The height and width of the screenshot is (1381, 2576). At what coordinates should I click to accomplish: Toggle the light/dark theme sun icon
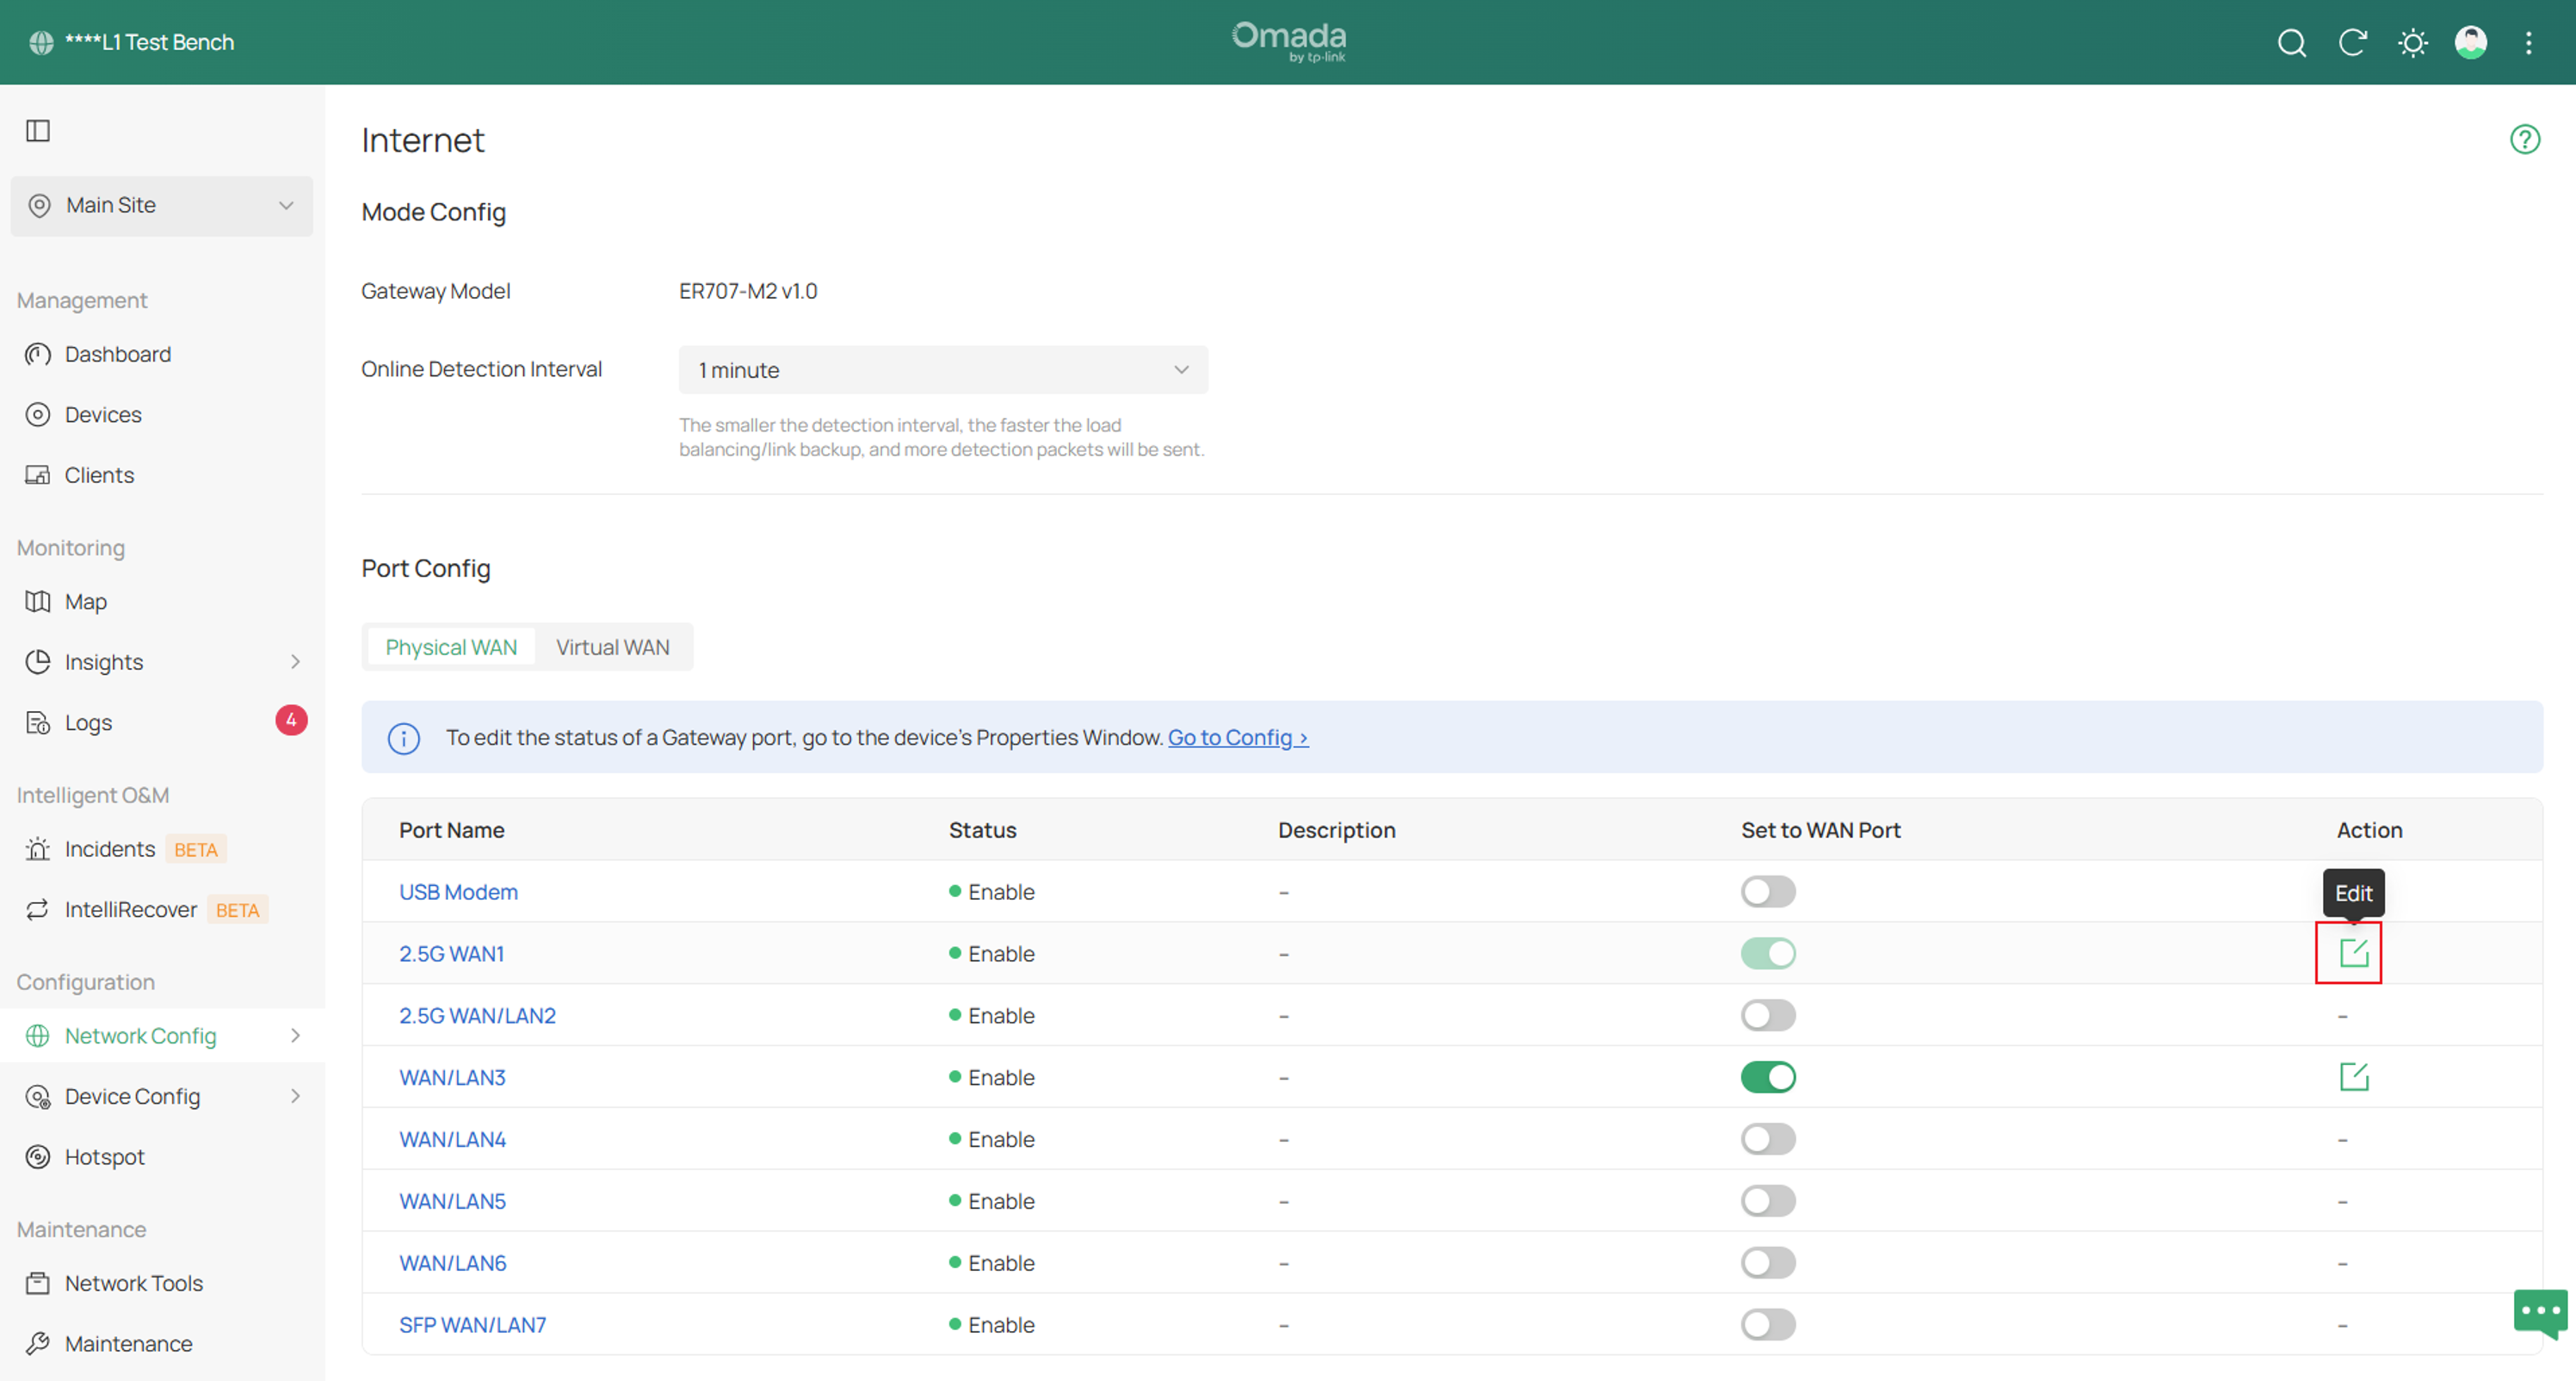tap(2412, 43)
